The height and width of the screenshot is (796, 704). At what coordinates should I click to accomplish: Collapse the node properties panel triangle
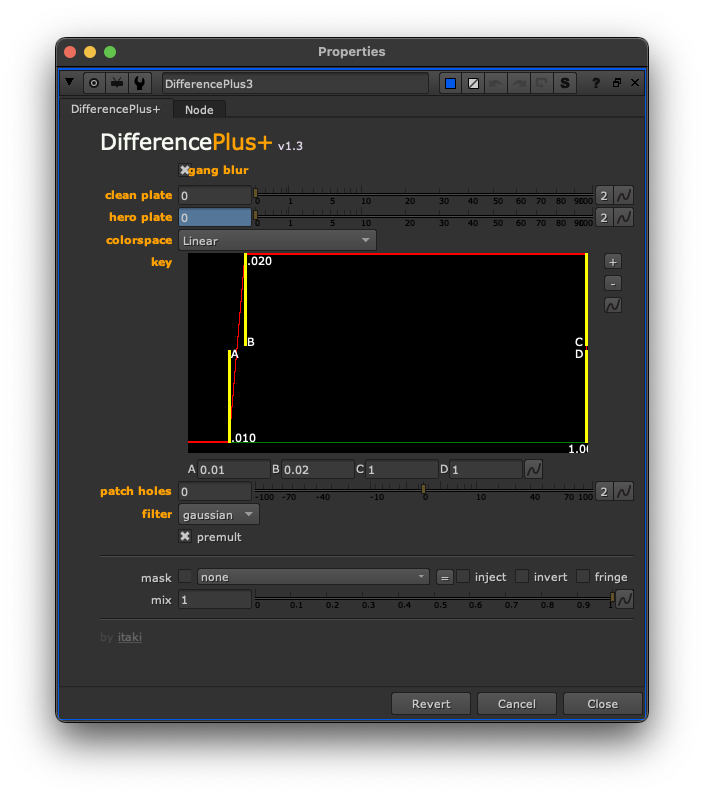[x=69, y=83]
